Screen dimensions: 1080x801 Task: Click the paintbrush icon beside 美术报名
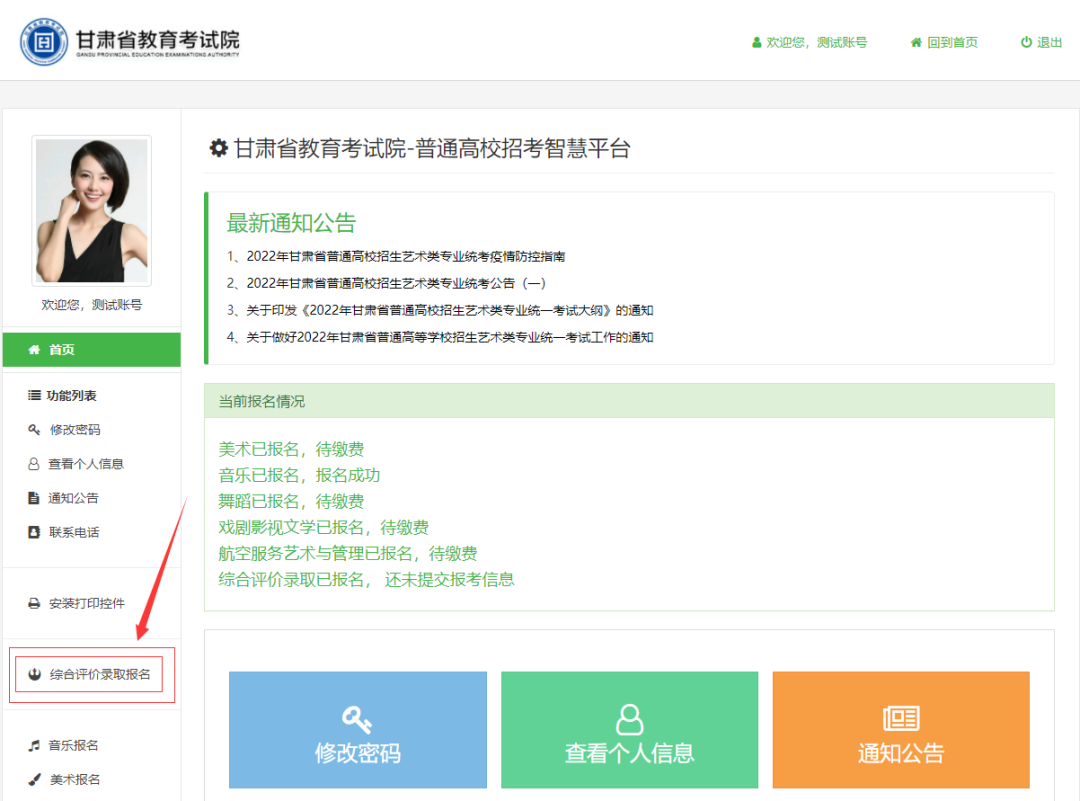tap(34, 780)
